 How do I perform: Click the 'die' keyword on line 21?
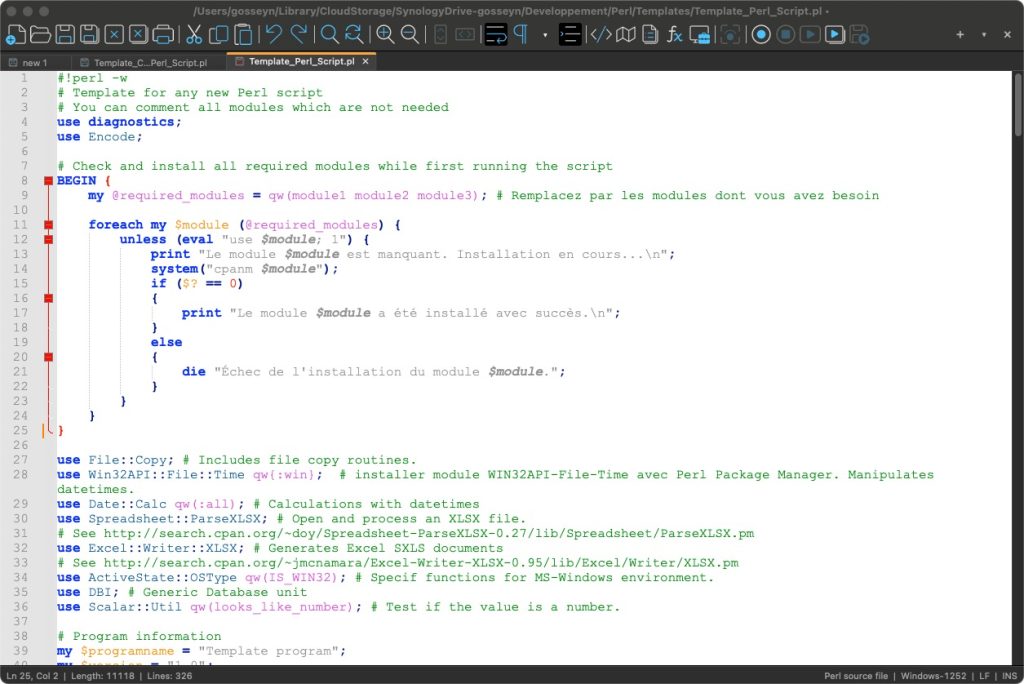(x=194, y=372)
